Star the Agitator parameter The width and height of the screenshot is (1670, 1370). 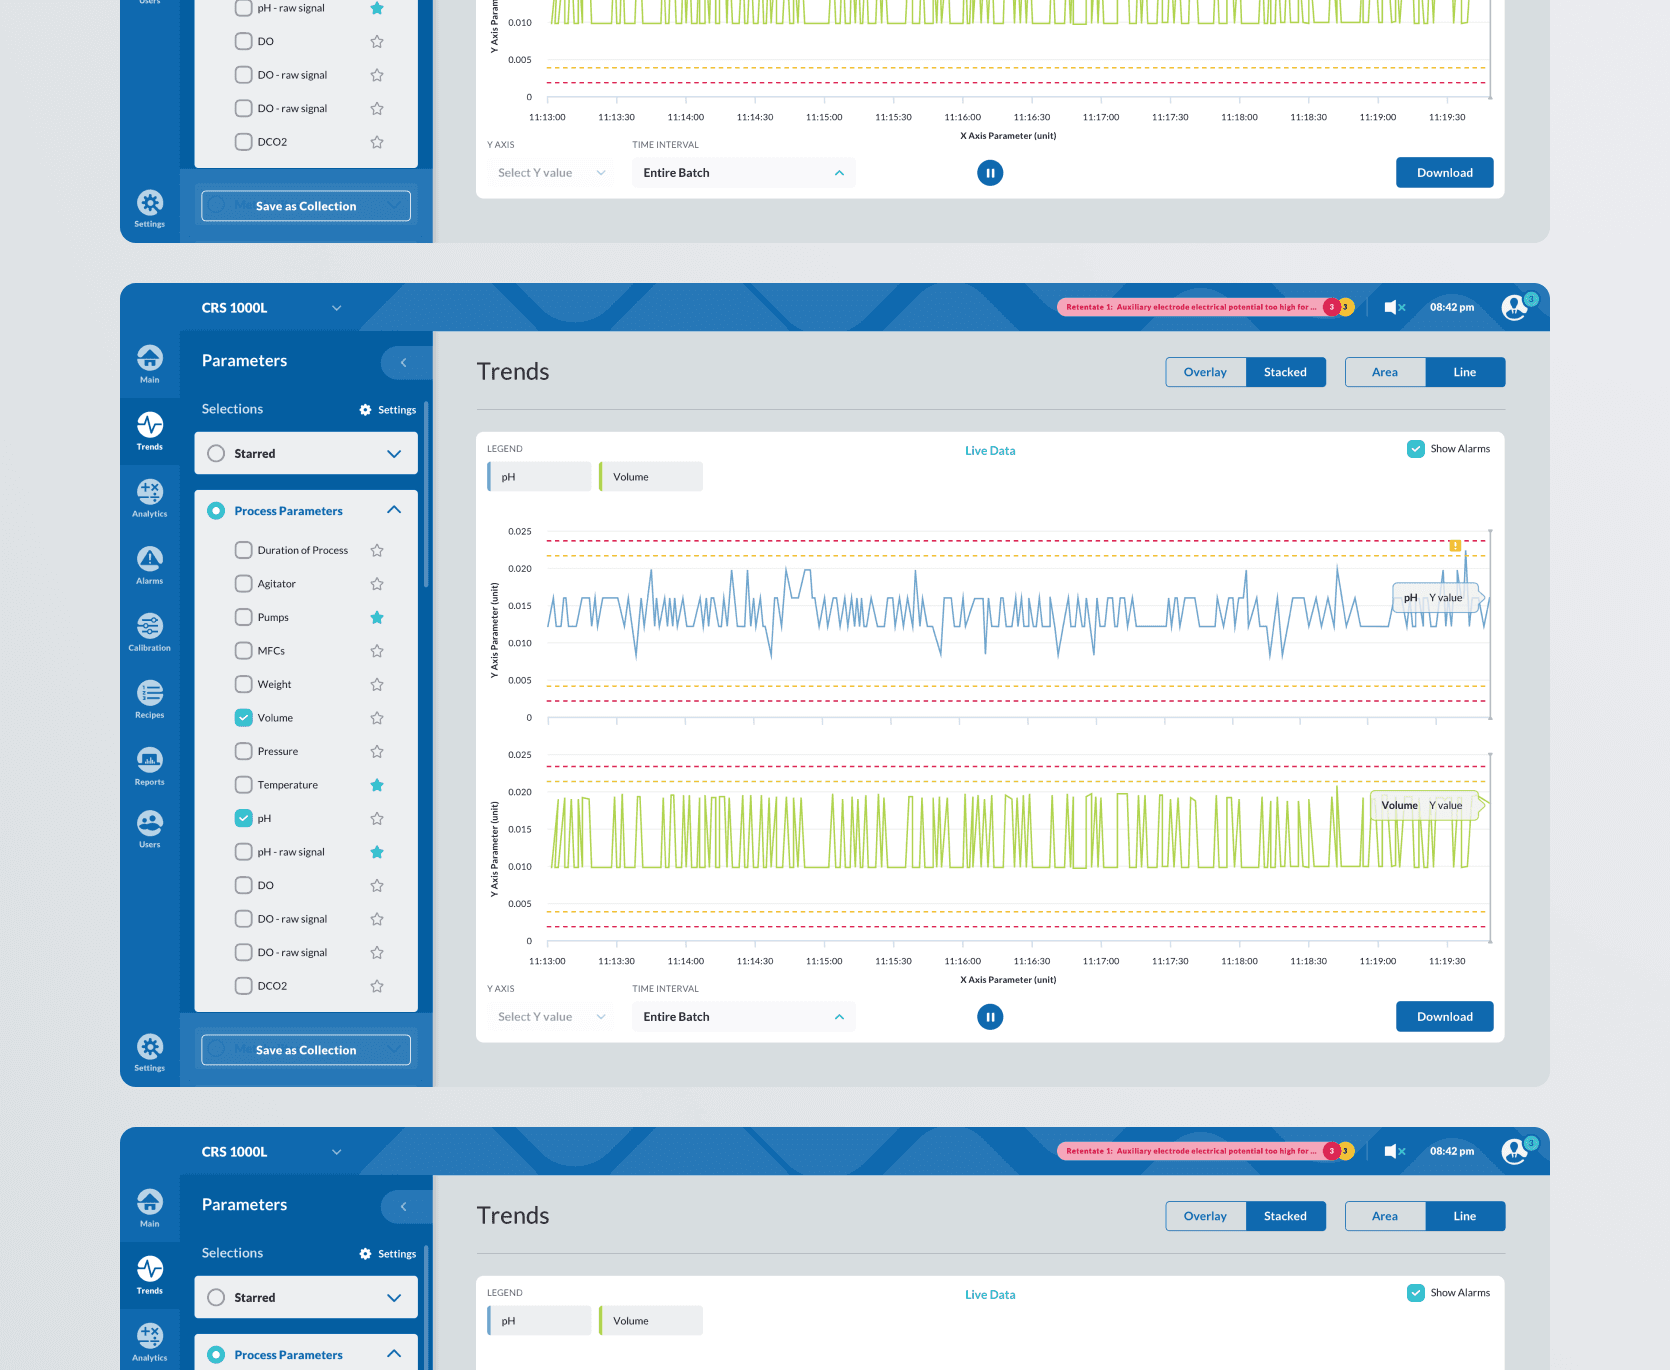[x=377, y=584]
